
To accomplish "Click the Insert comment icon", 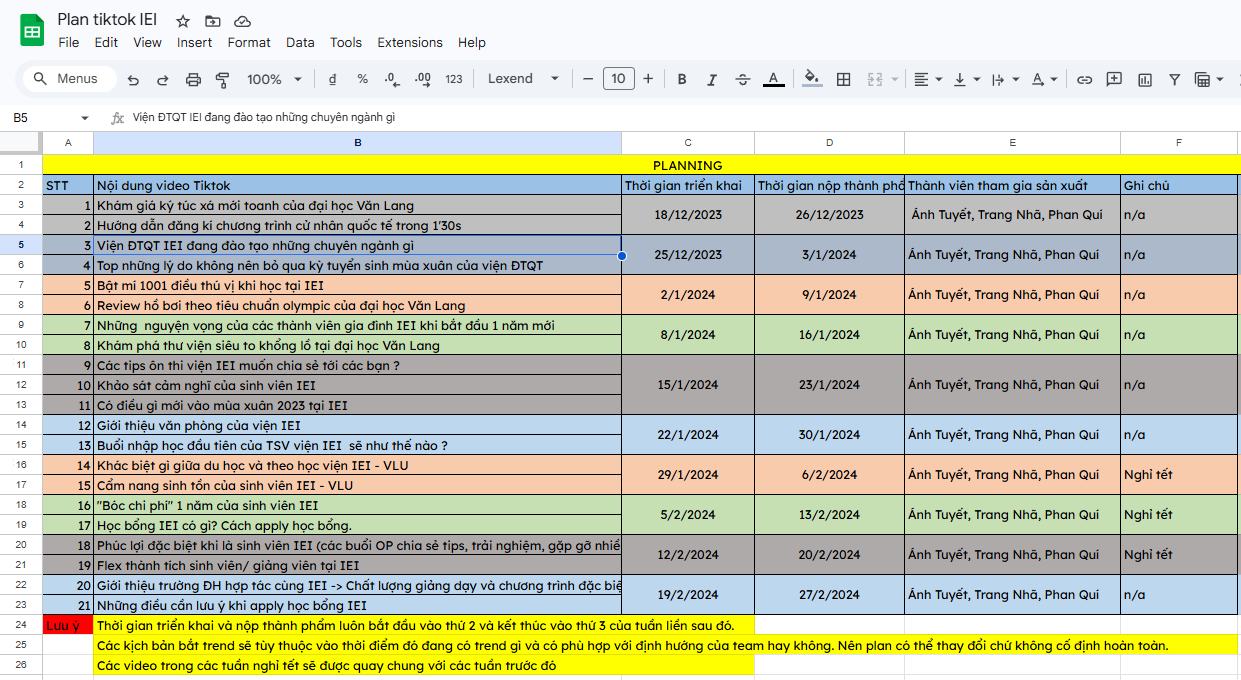I will tap(1114, 79).
